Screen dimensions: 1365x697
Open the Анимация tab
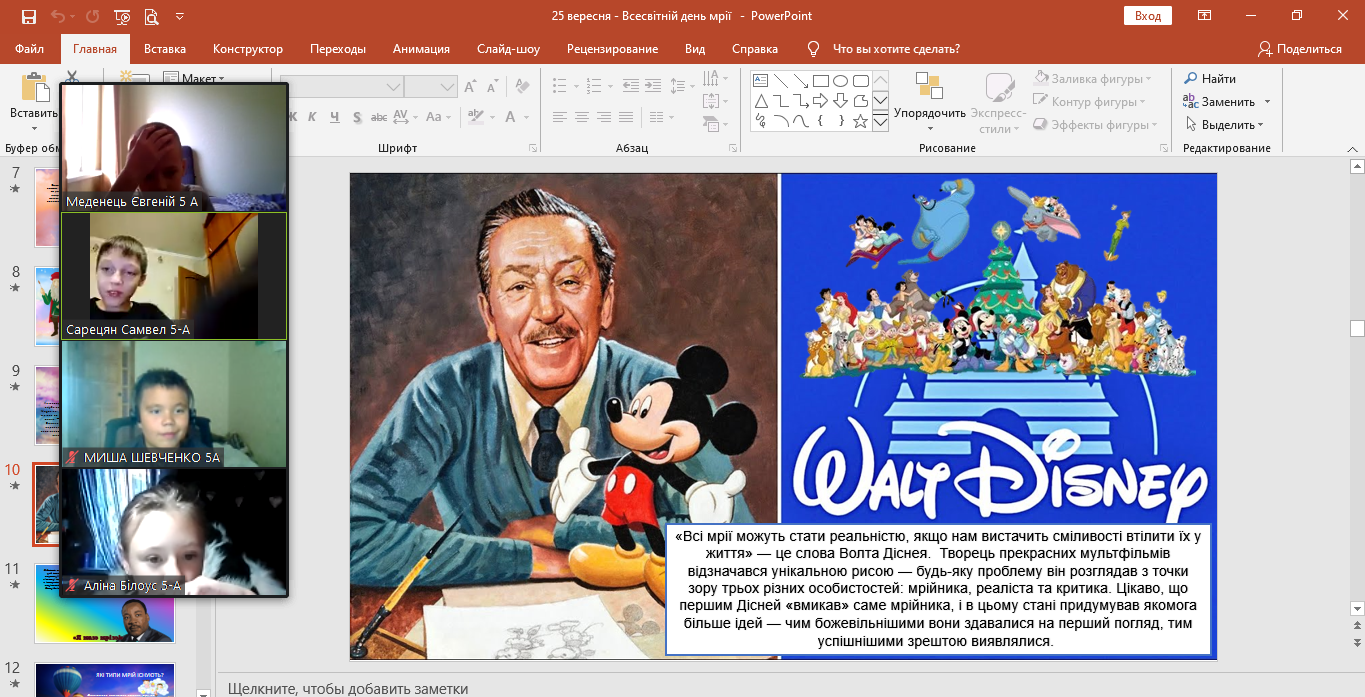tap(421, 49)
